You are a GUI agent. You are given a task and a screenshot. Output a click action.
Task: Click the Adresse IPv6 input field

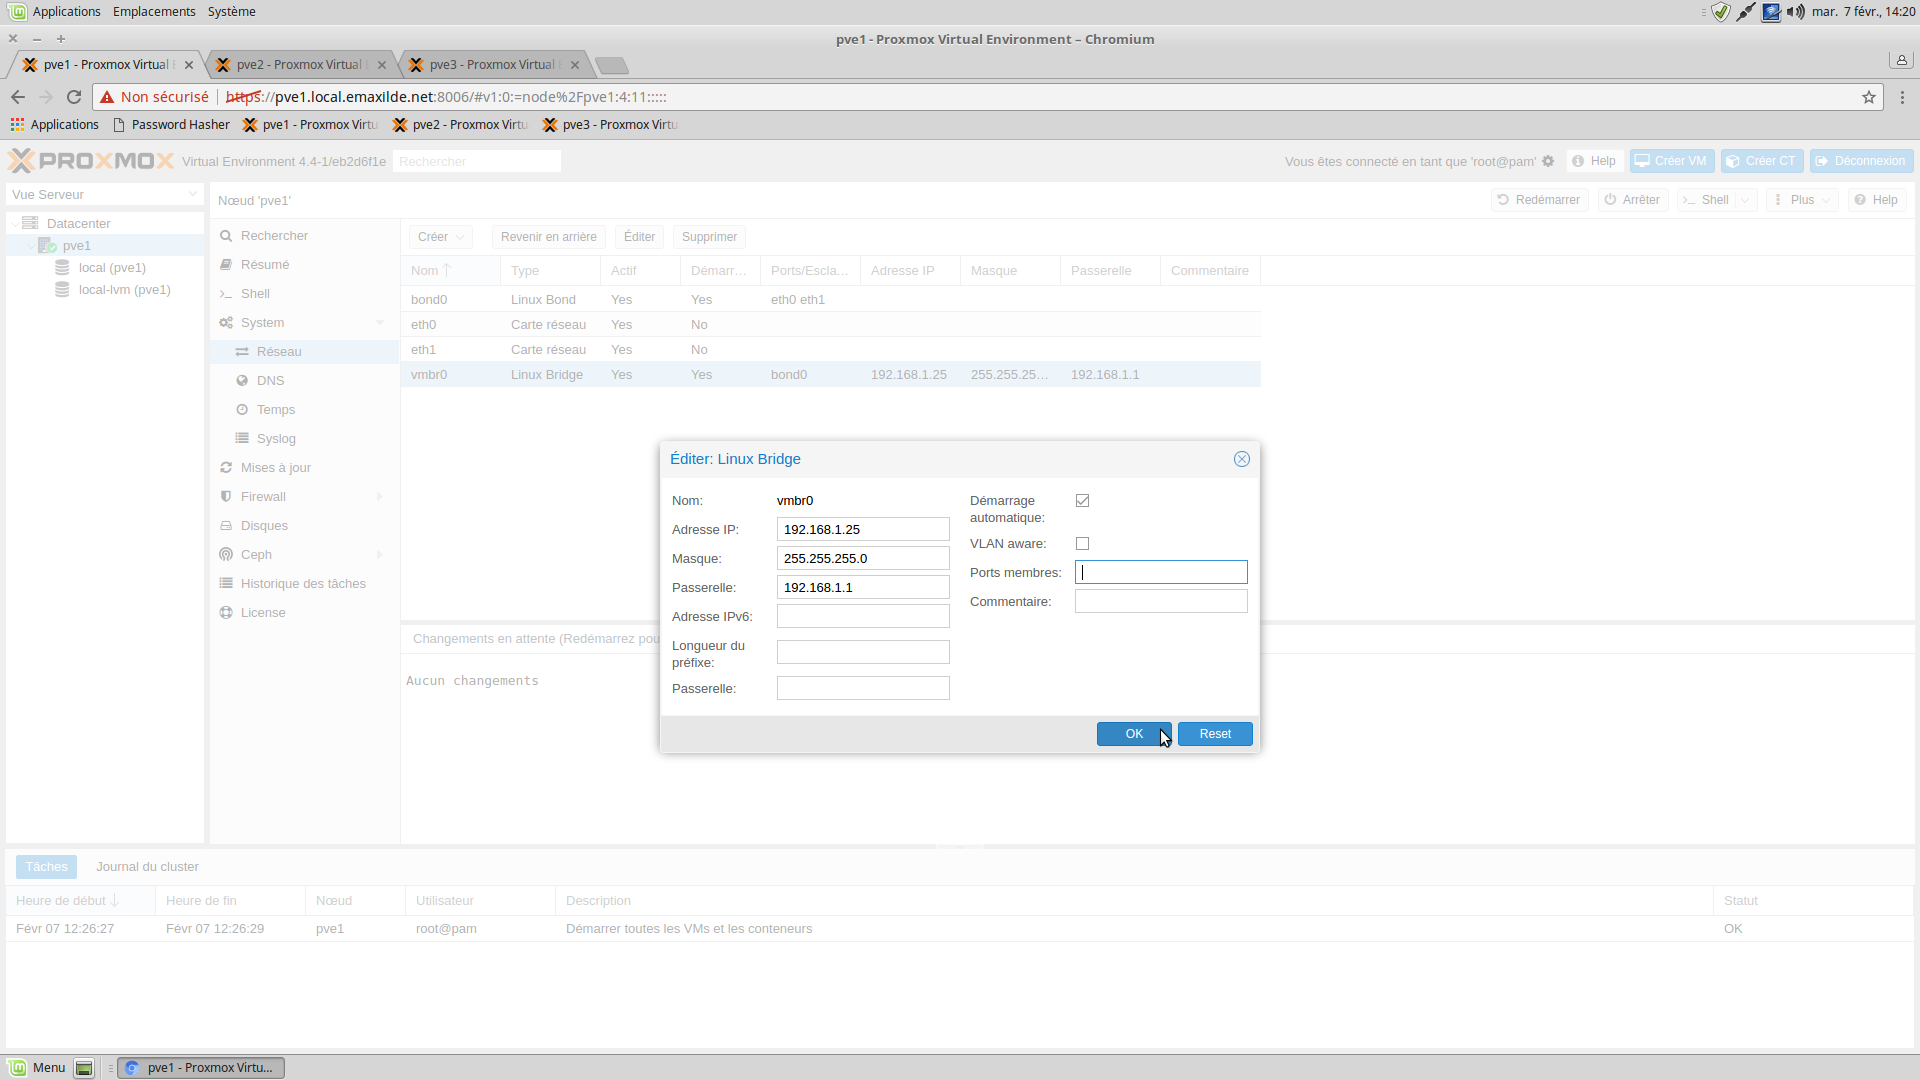863,616
